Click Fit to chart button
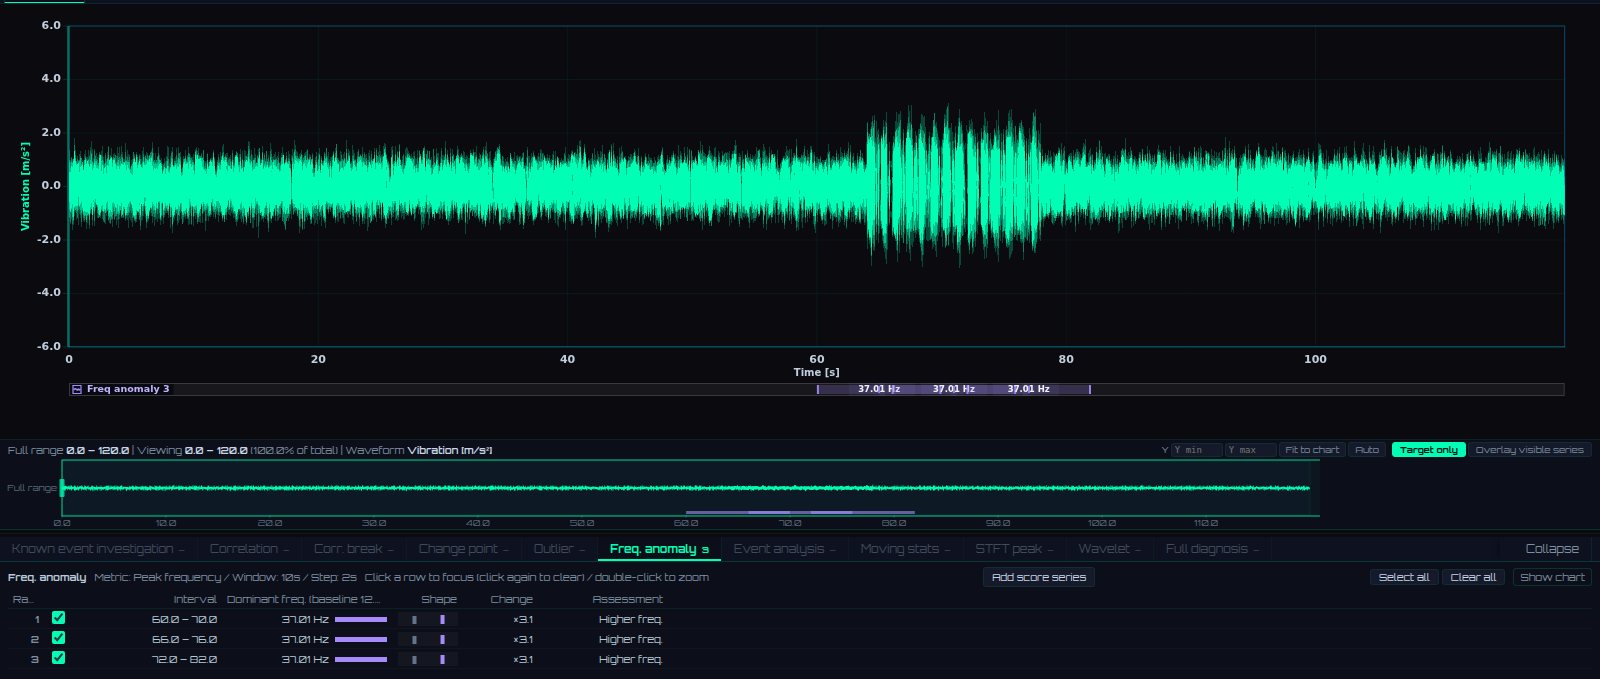The height and width of the screenshot is (679, 1600). [x=1312, y=450]
